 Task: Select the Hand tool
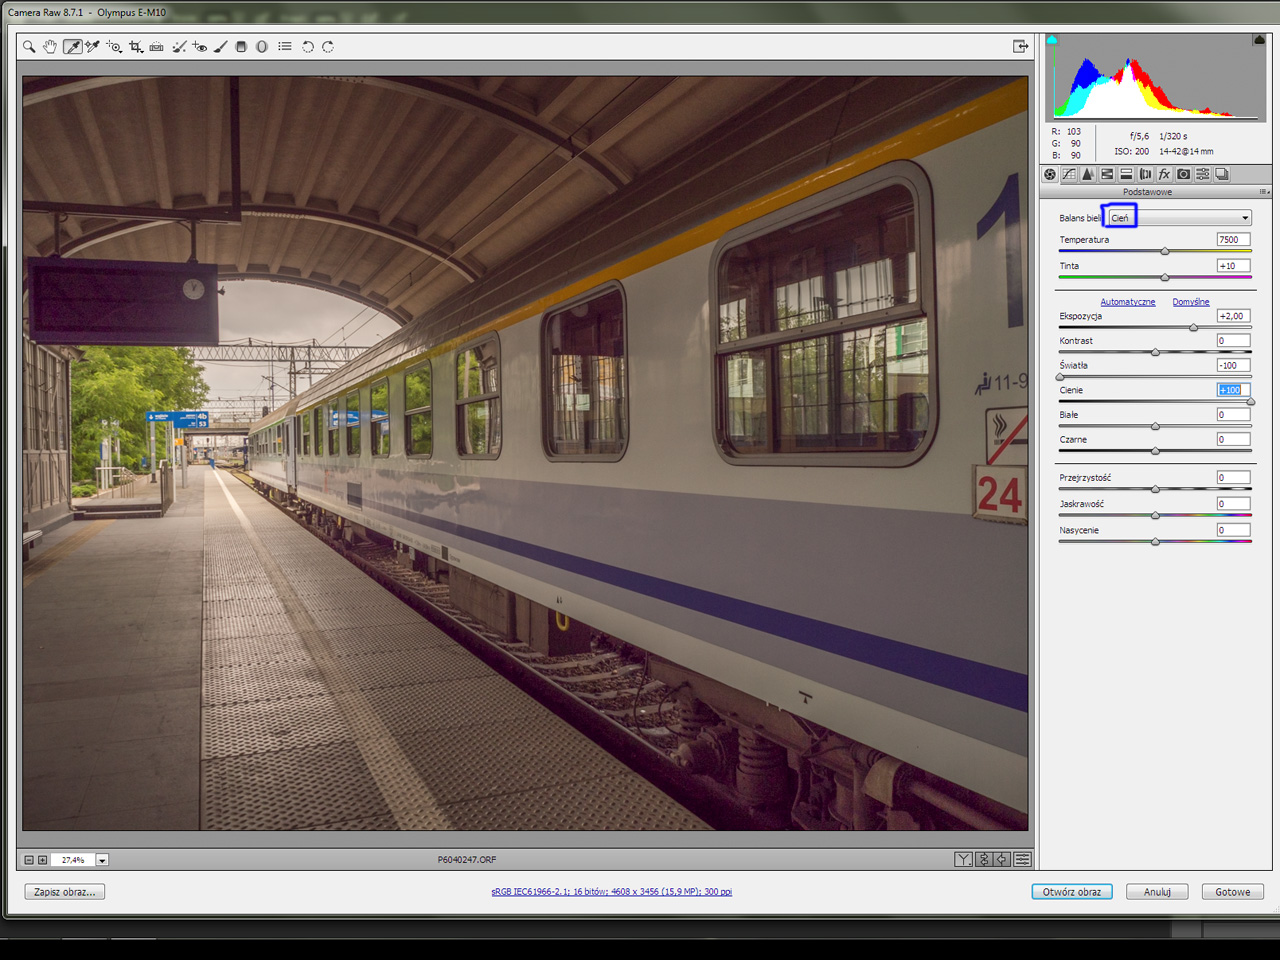50,47
